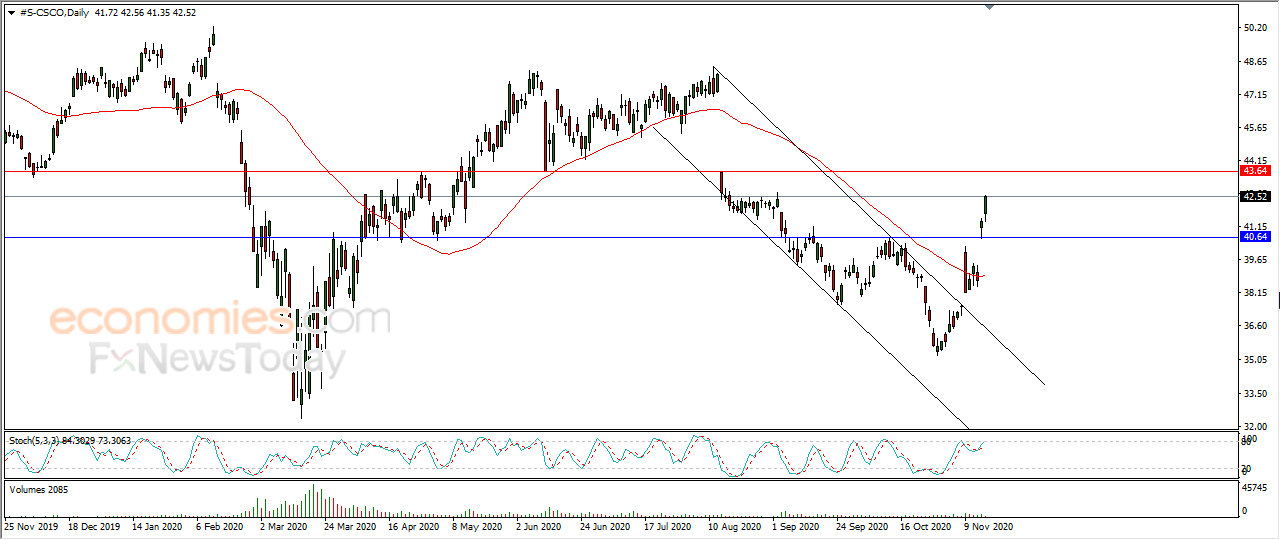Click the 9 Nov 2020 date label

click(x=989, y=525)
